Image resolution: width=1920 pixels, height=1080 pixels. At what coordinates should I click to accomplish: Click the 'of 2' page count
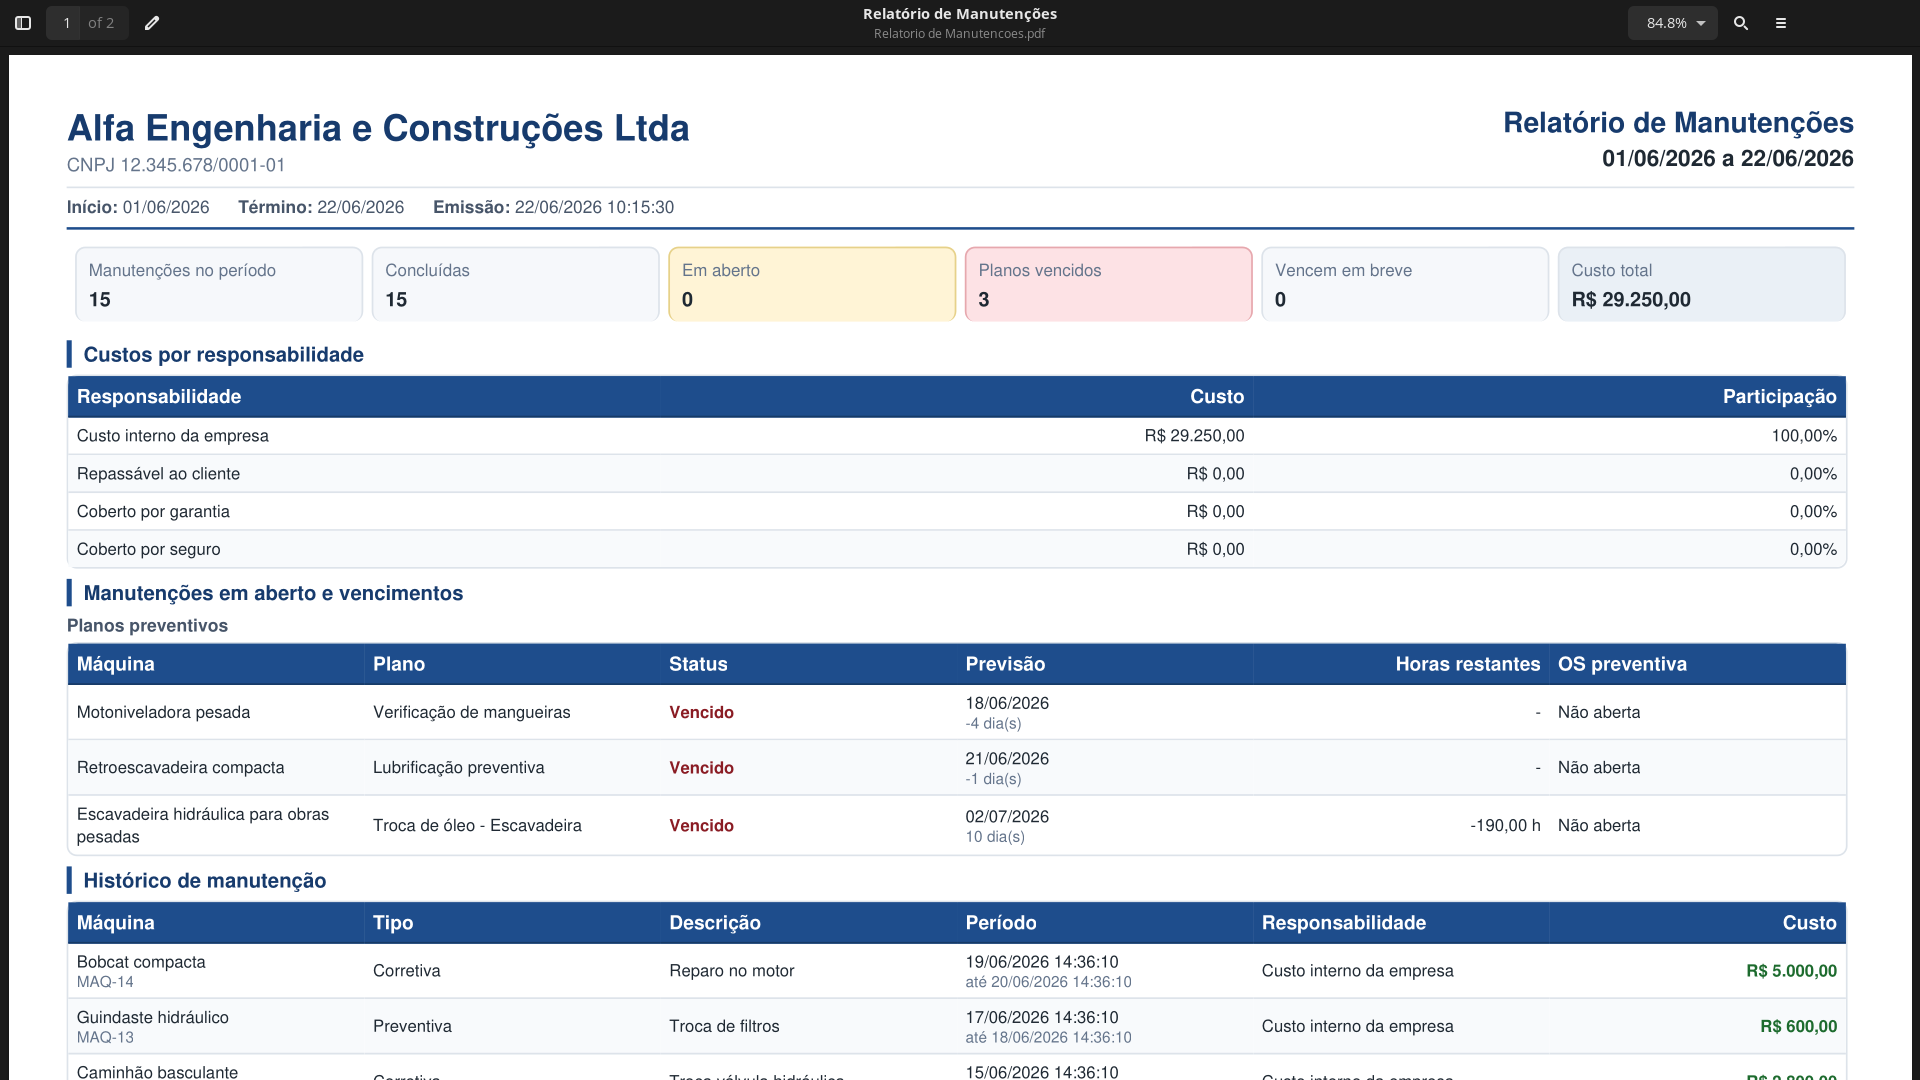(101, 23)
